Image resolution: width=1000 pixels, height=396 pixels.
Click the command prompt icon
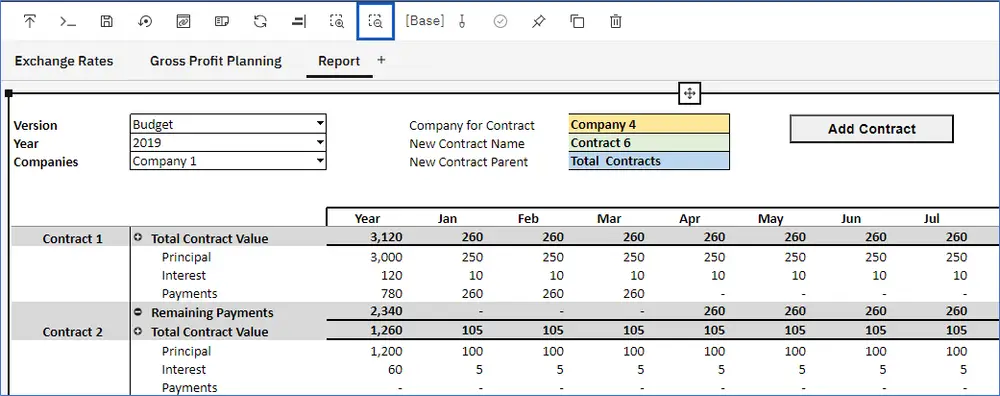point(68,21)
